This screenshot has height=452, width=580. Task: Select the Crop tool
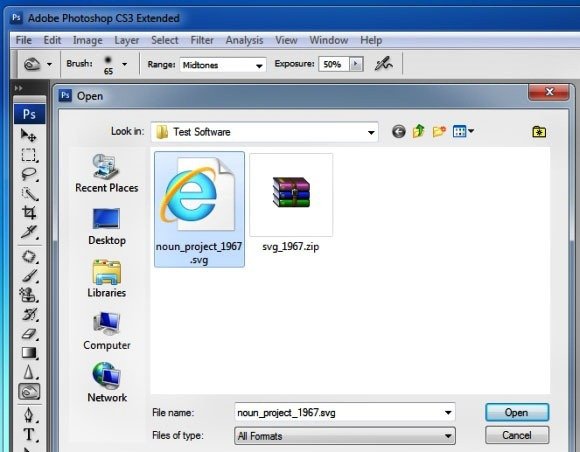click(28, 212)
